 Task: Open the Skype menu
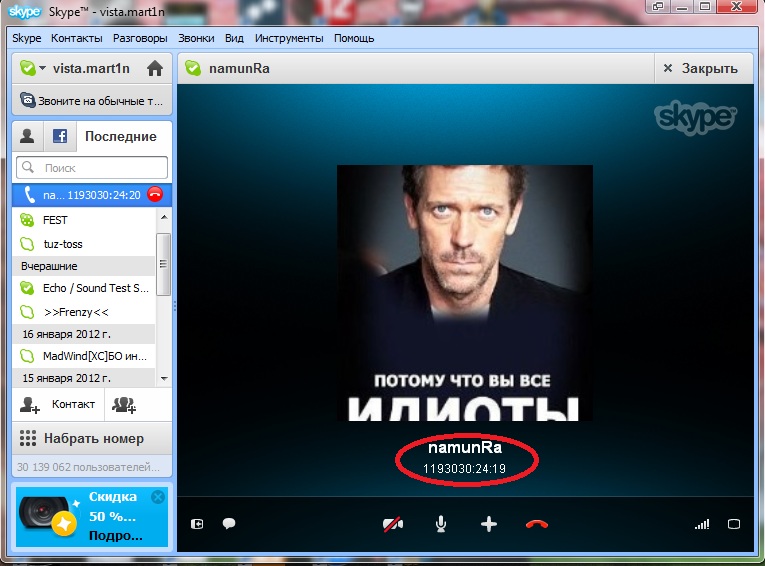pos(26,38)
